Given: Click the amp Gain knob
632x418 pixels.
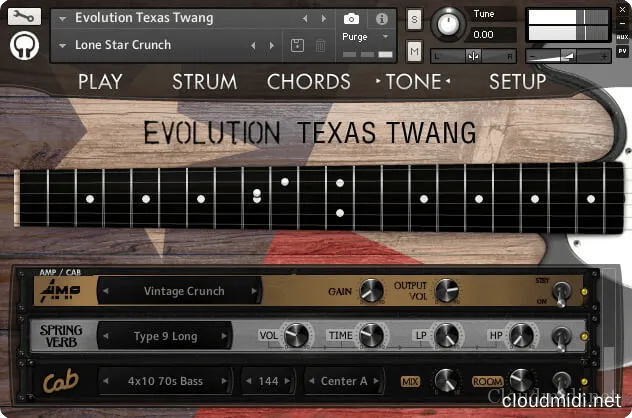Looking at the screenshot, I should click(372, 291).
